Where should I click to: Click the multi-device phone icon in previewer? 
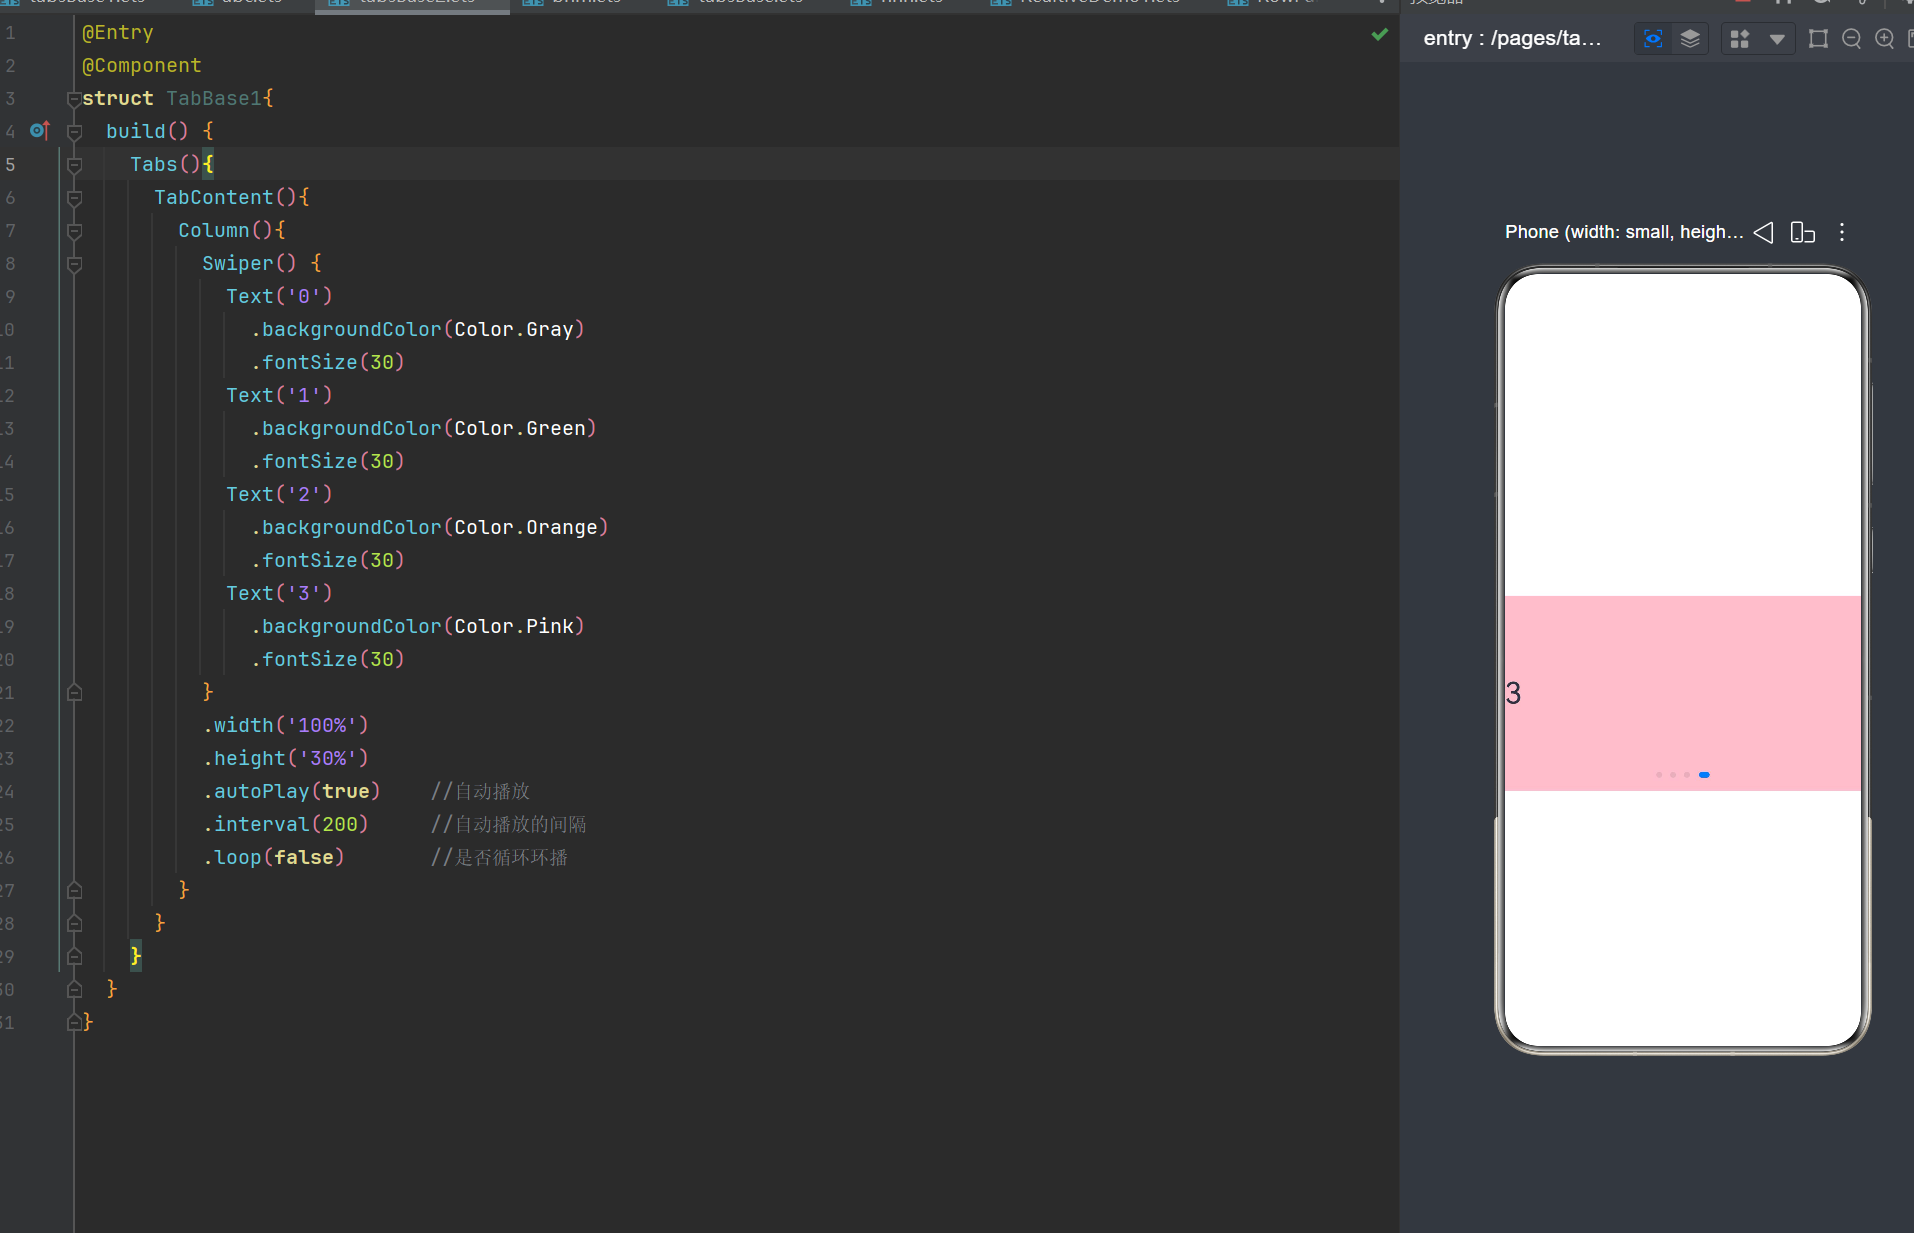(1802, 232)
